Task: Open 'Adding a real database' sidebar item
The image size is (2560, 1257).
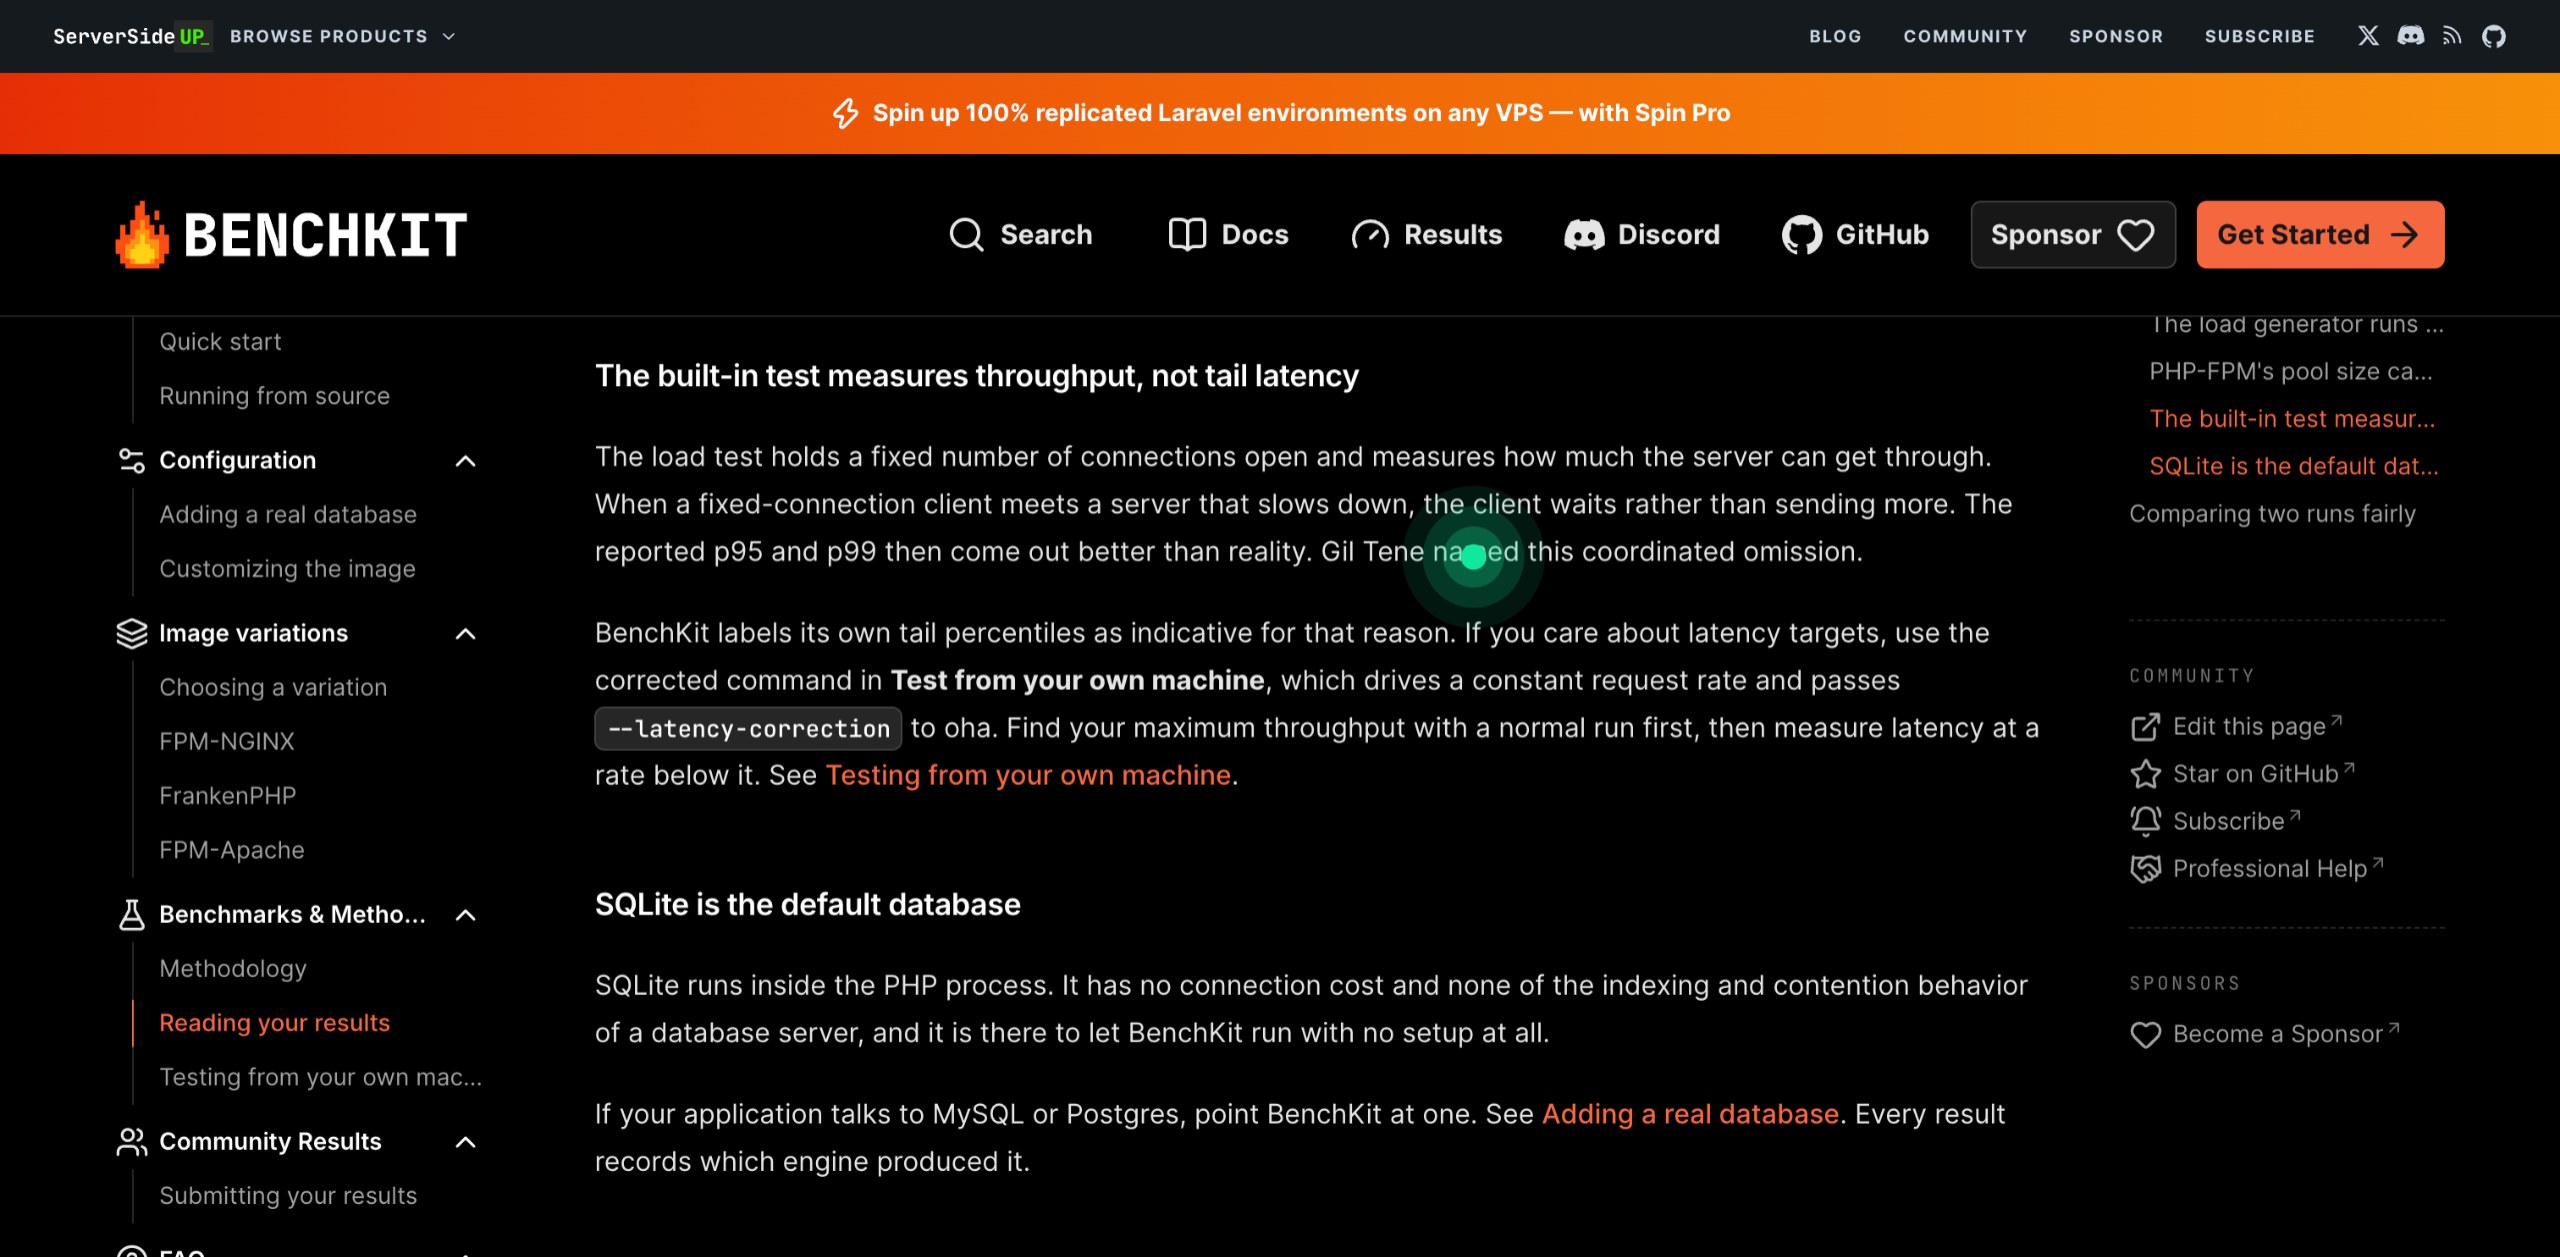Action: pos(288,515)
